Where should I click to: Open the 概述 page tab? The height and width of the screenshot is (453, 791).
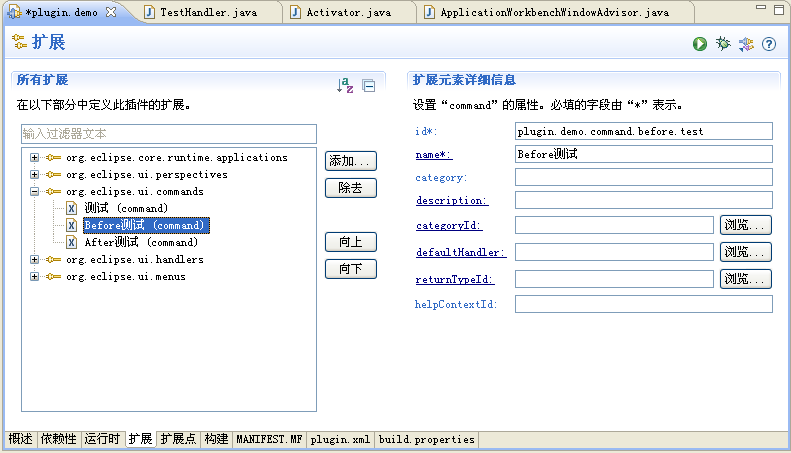(21, 439)
